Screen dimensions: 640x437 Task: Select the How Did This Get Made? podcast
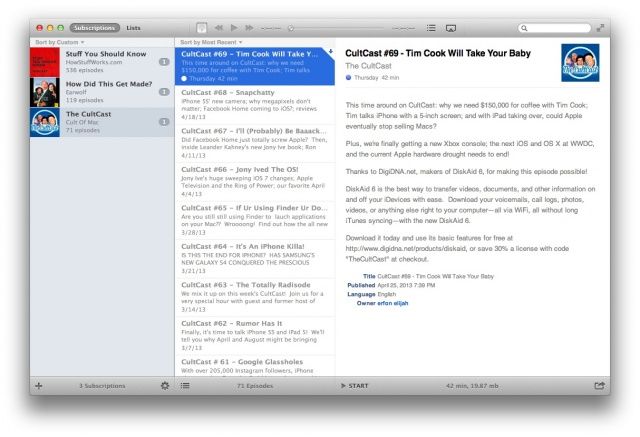(x=102, y=92)
